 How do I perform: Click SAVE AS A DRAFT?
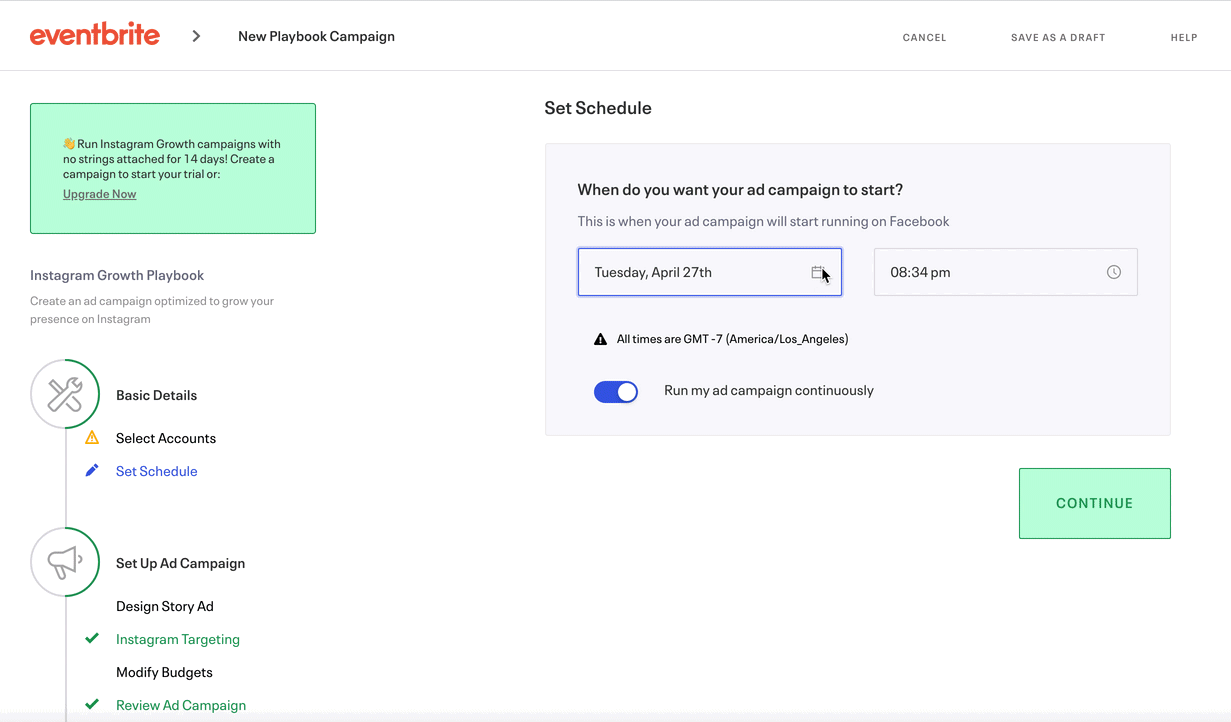[1058, 37]
